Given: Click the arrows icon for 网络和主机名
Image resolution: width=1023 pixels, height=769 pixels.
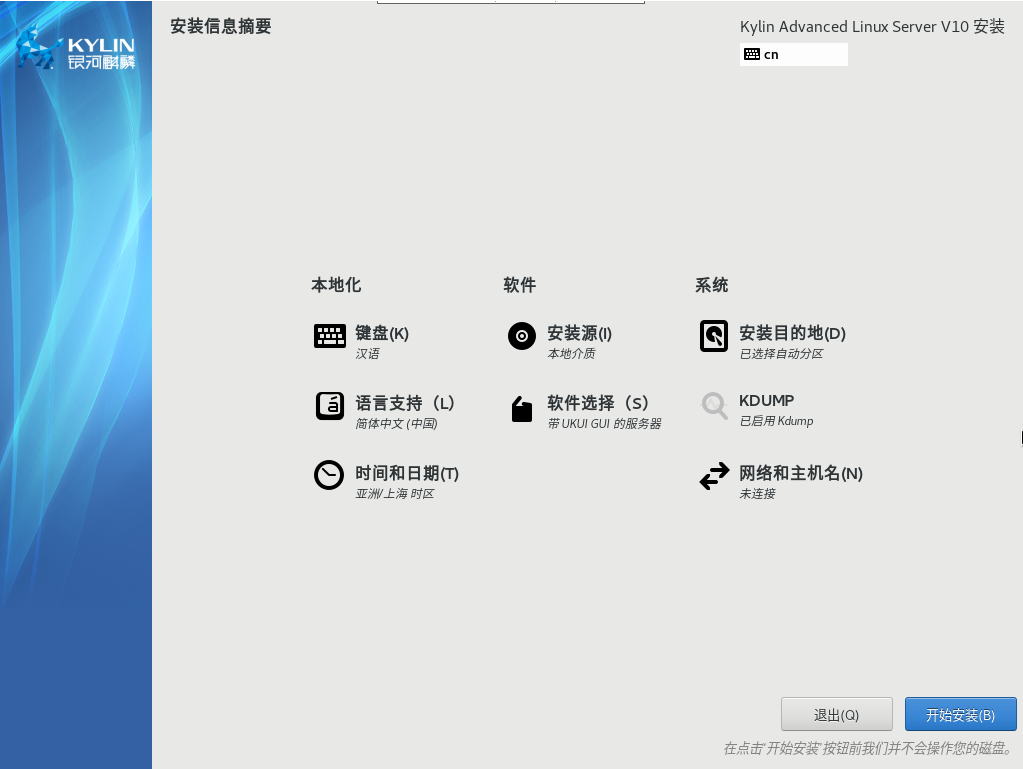Looking at the screenshot, I should [x=714, y=476].
